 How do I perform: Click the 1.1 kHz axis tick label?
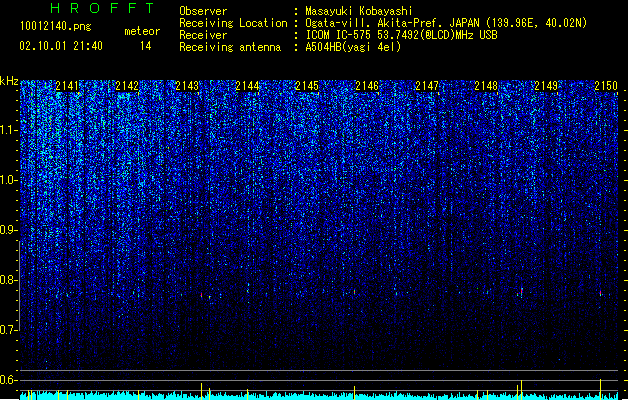pyautogui.click(x=9, y=130)
